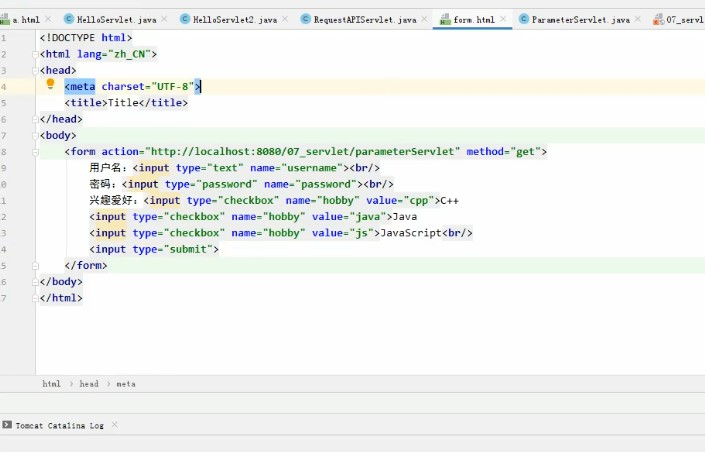Screen dimensions: 705x452
Task: Click the ParameterServlet.java class icon
Action: pyautogui.click(x=523, y=19)
